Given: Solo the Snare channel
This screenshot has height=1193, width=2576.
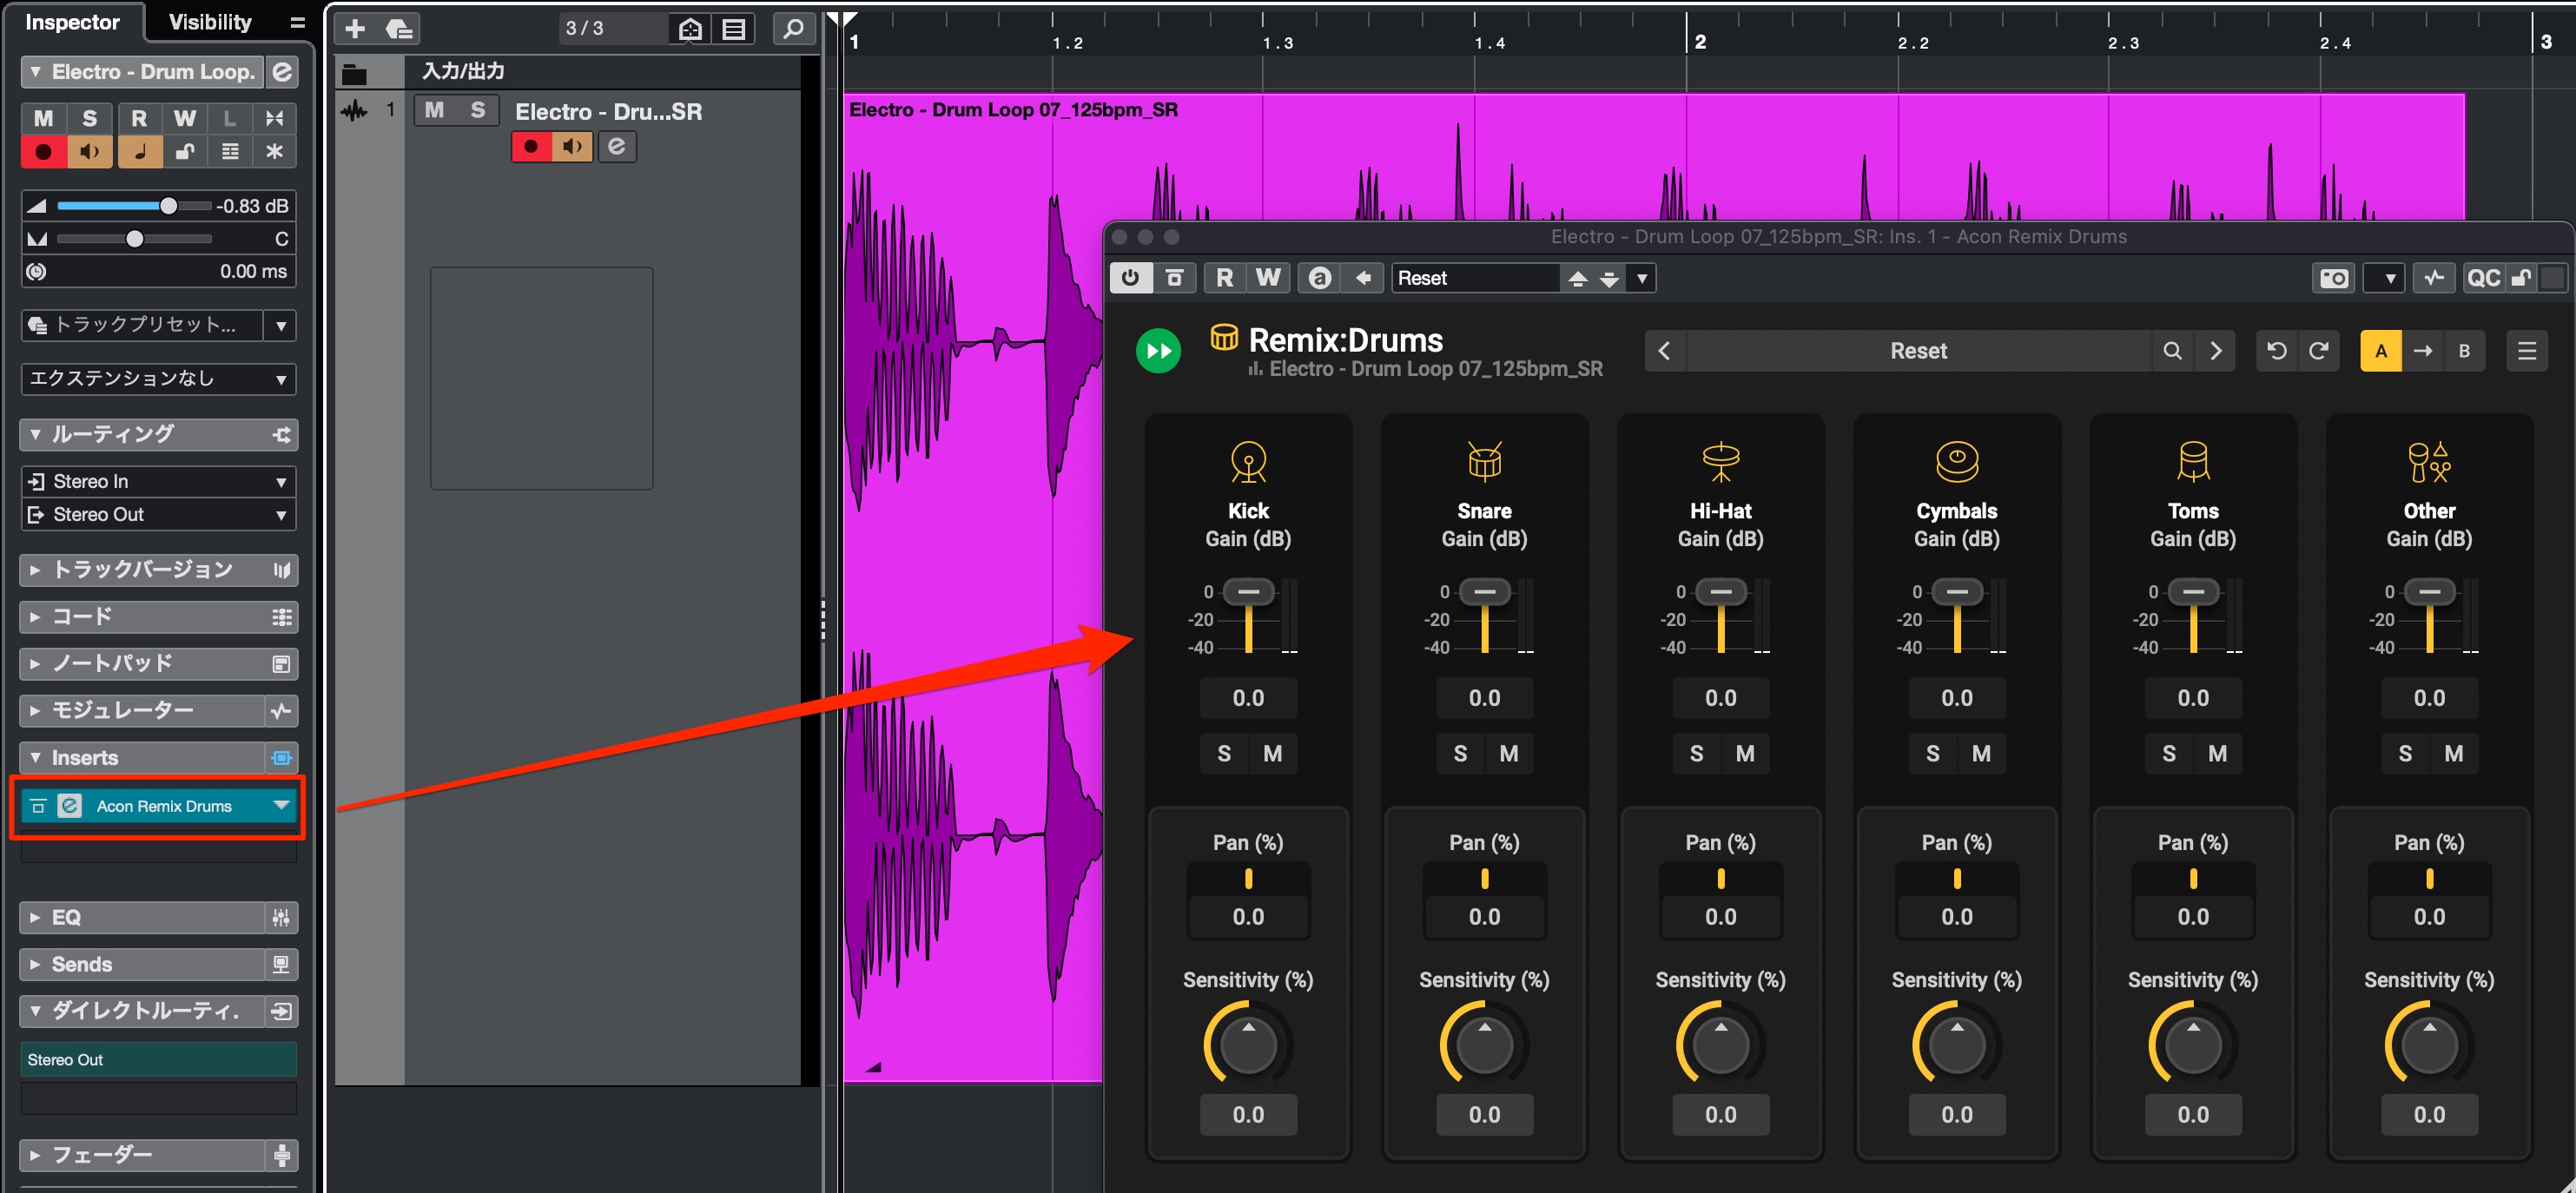Looking at the screenshot, I should [1460, 754].
